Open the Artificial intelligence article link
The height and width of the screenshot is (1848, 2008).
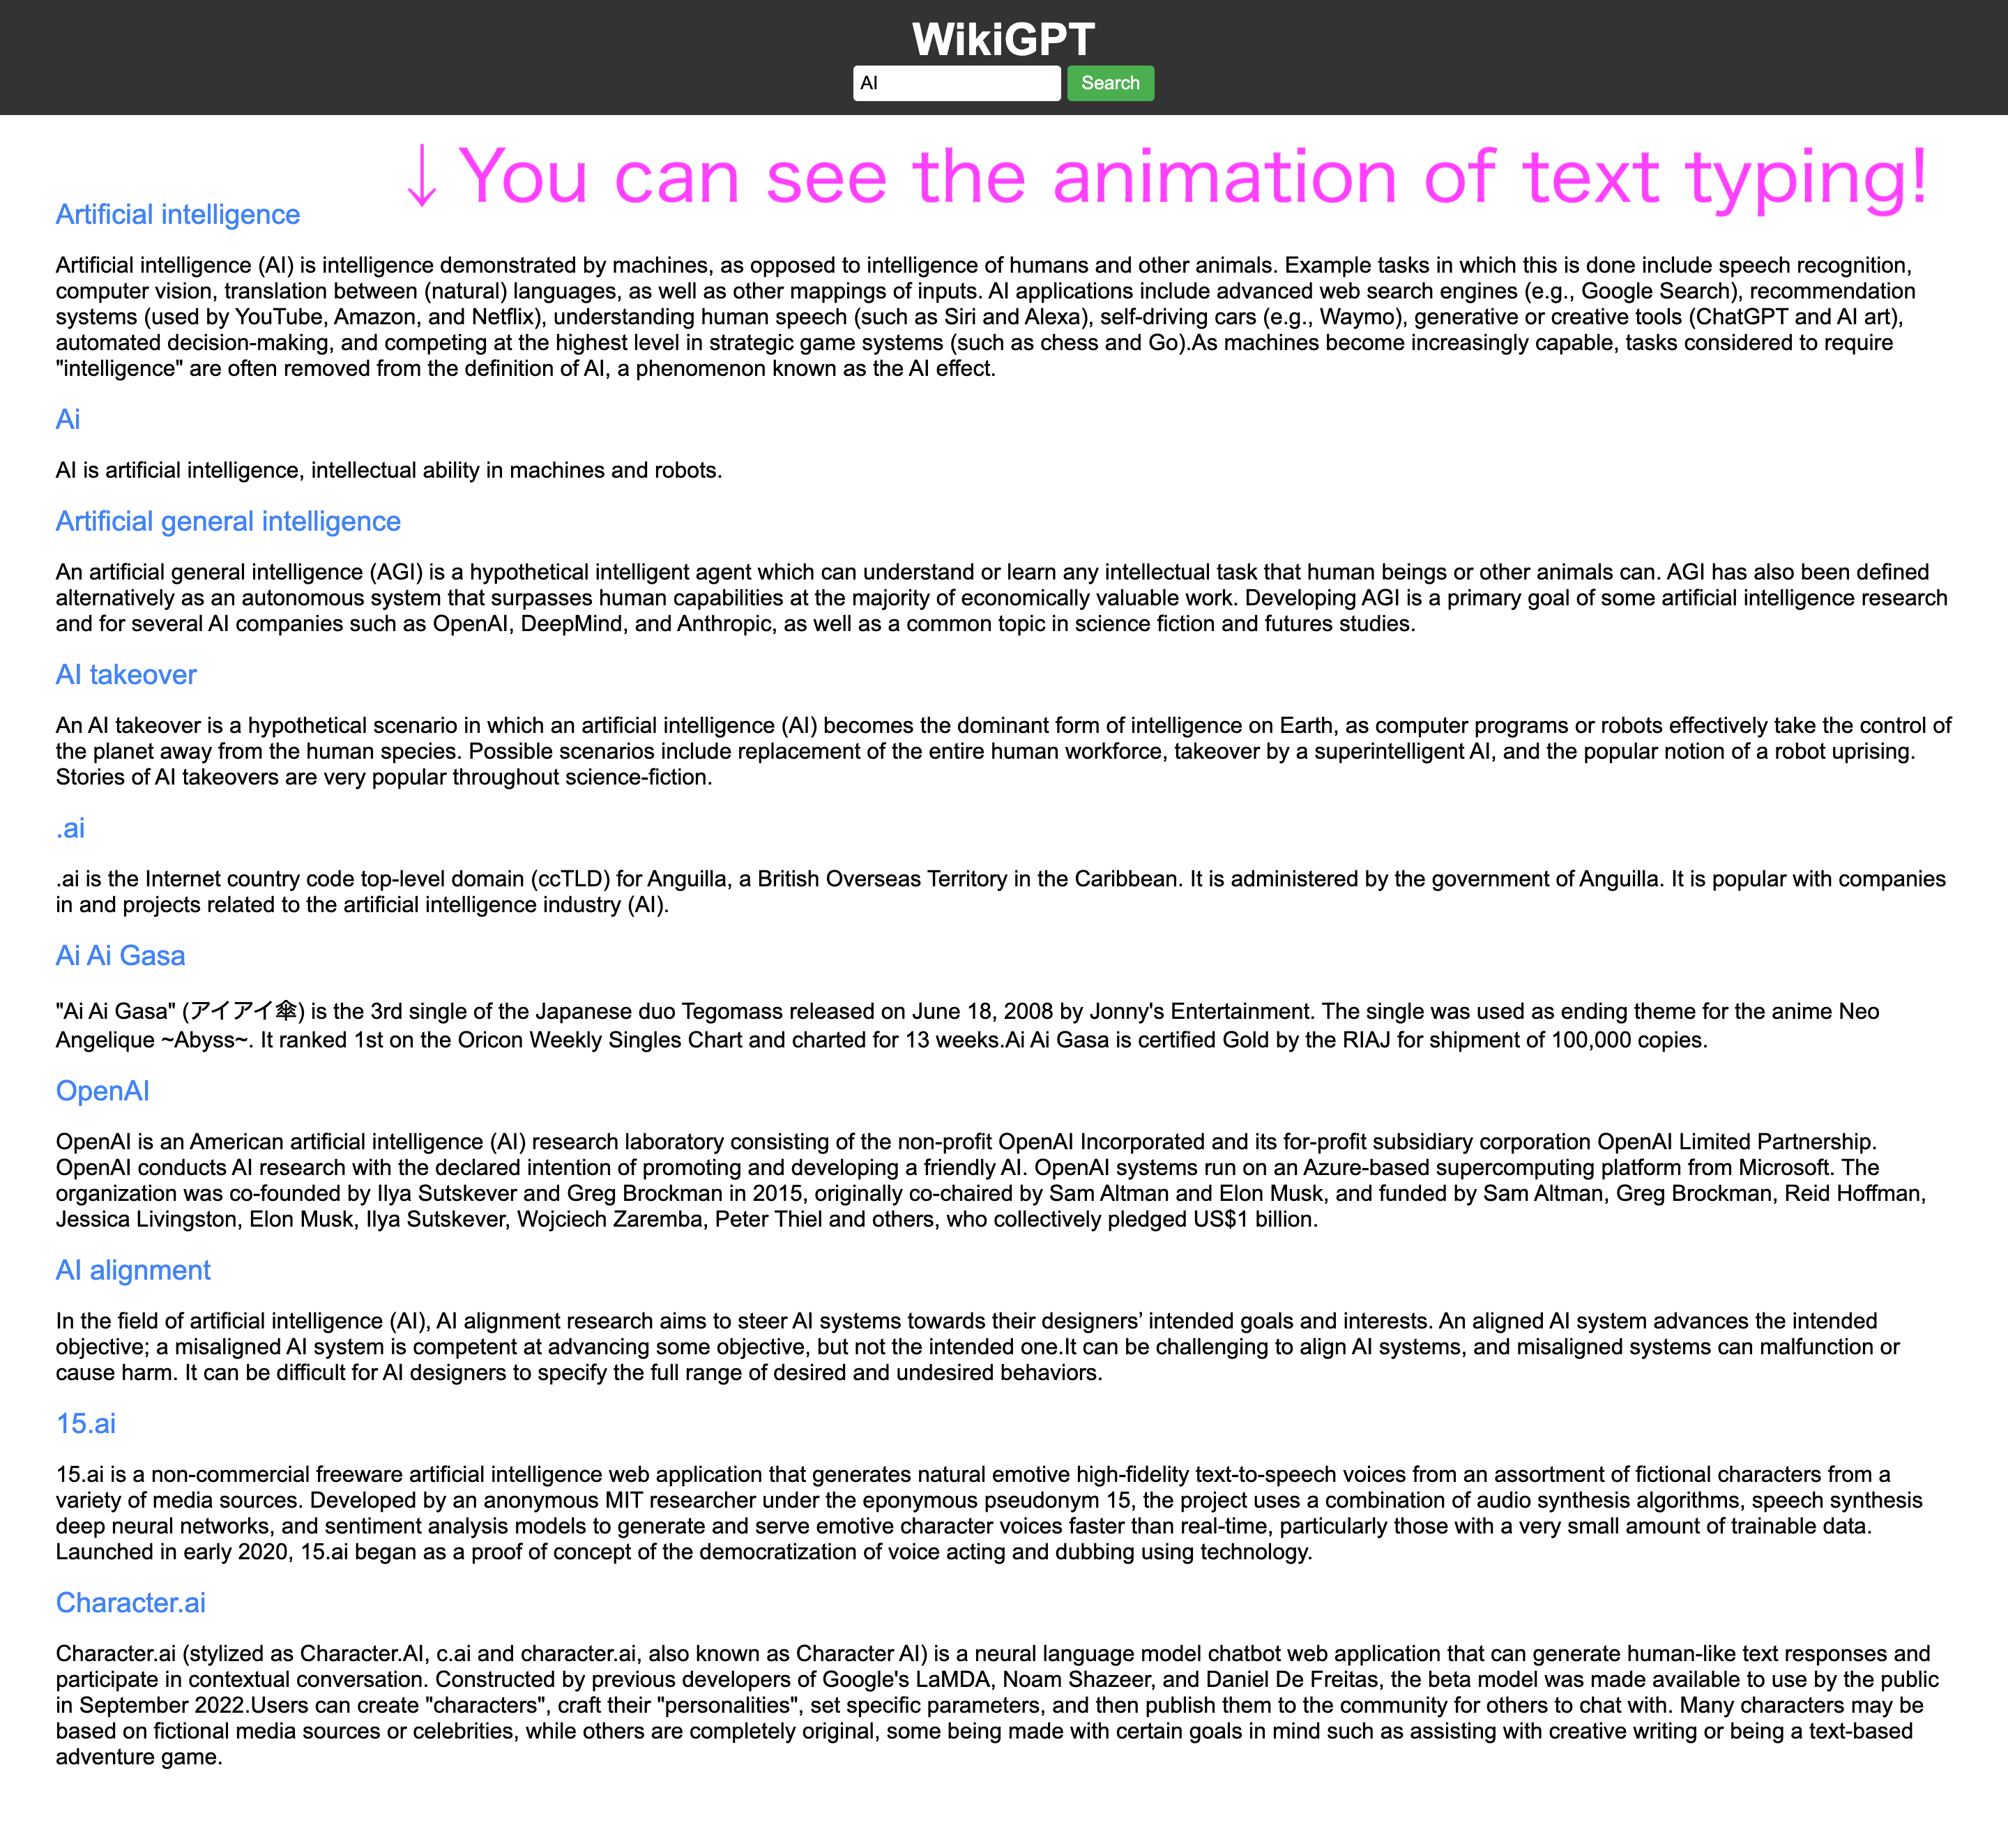178,214
